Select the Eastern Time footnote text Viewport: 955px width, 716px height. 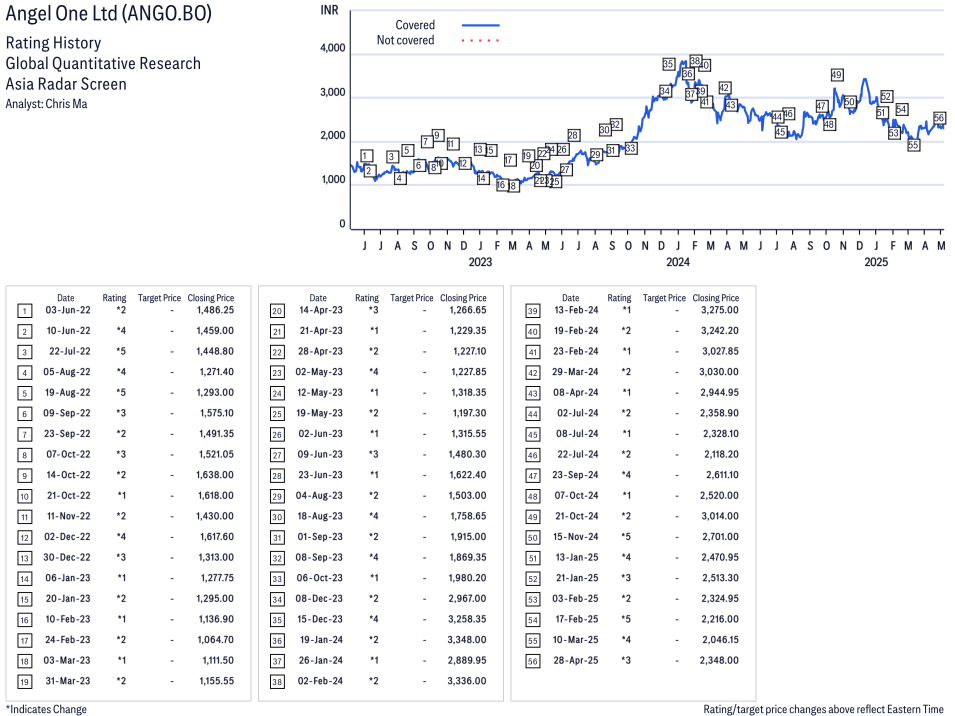823,709
